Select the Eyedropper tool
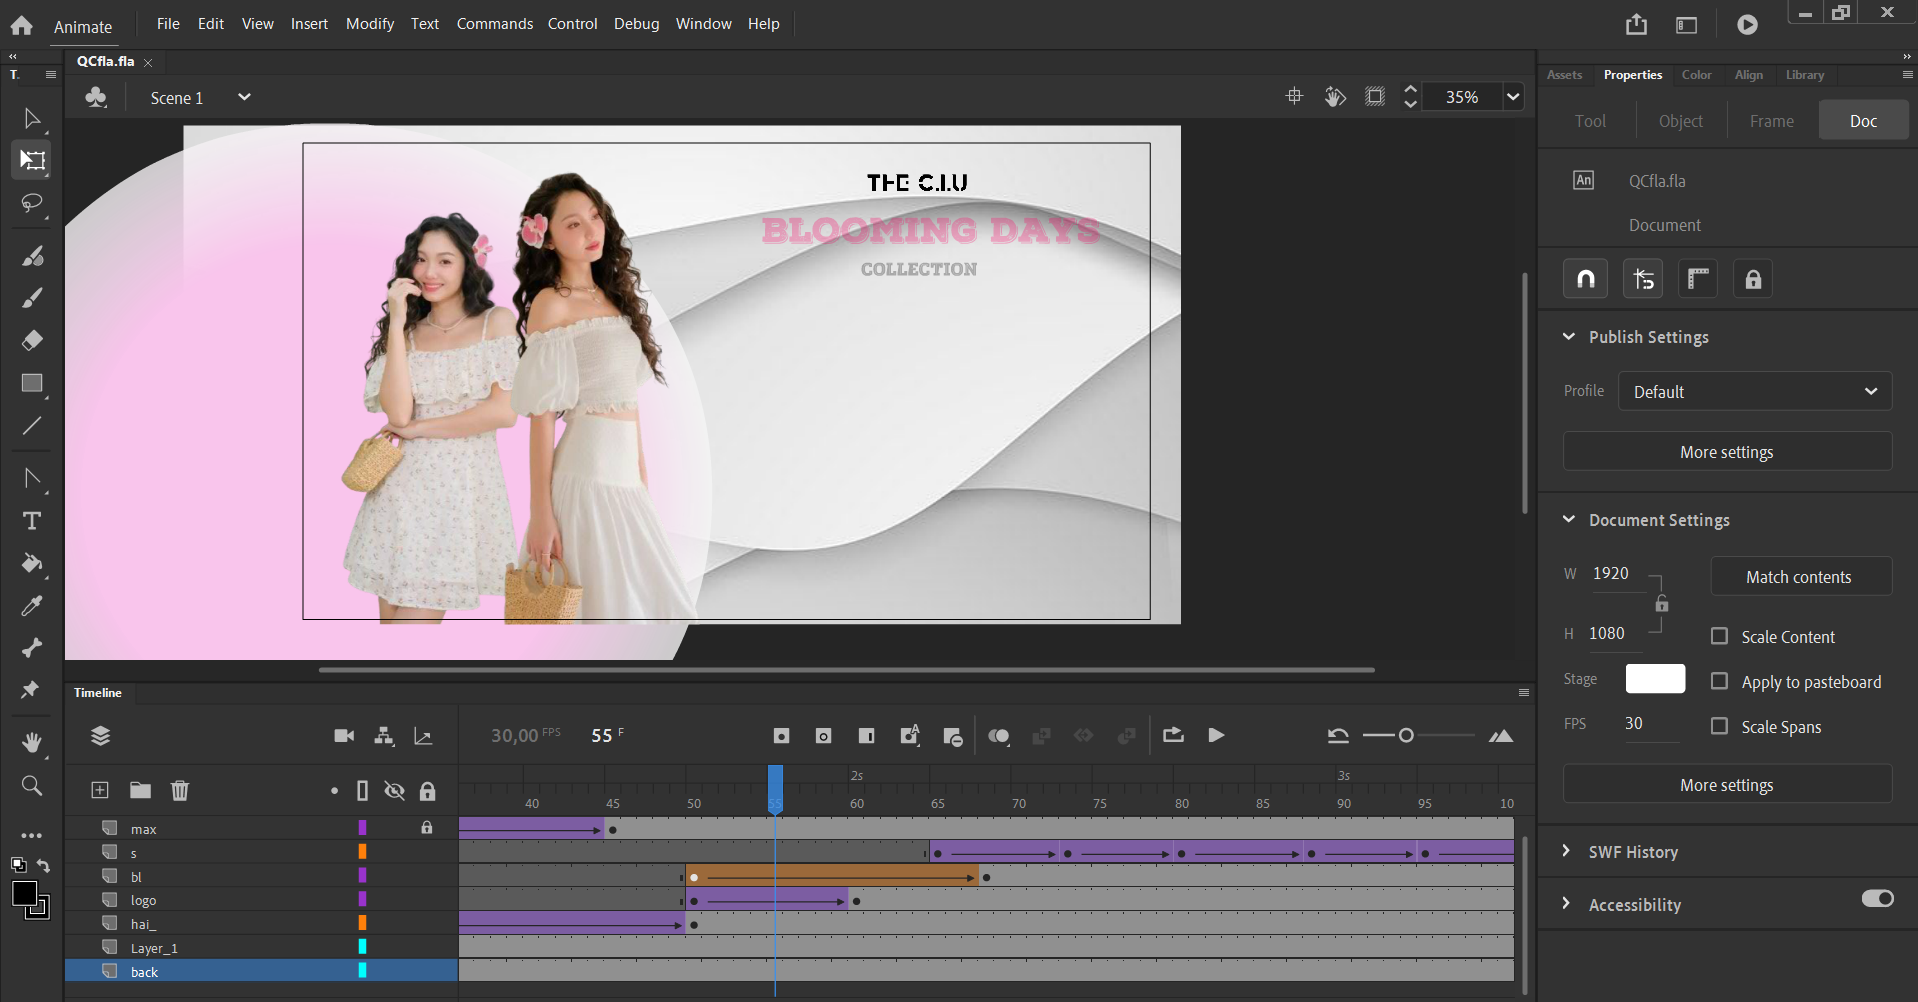This screenshot has width=1918, height=1002. point(31,606)
